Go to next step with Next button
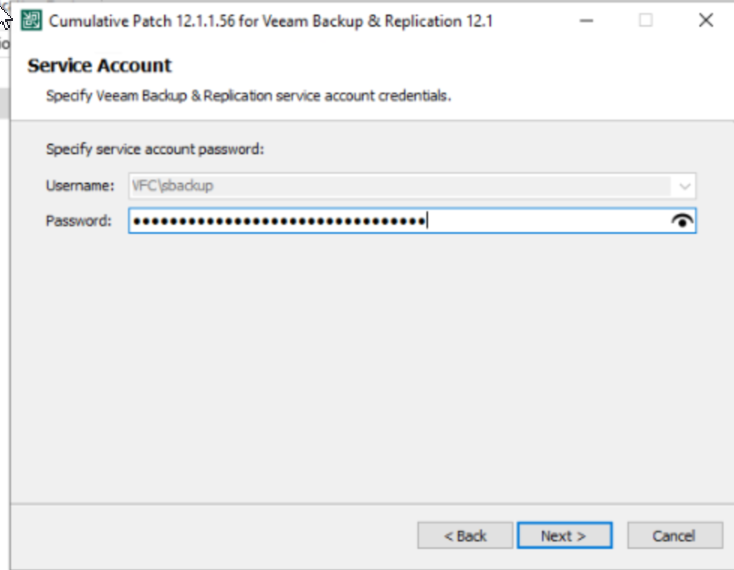This screenshot has height=570, width=734. pyautogui.click(x=565, y=535)
